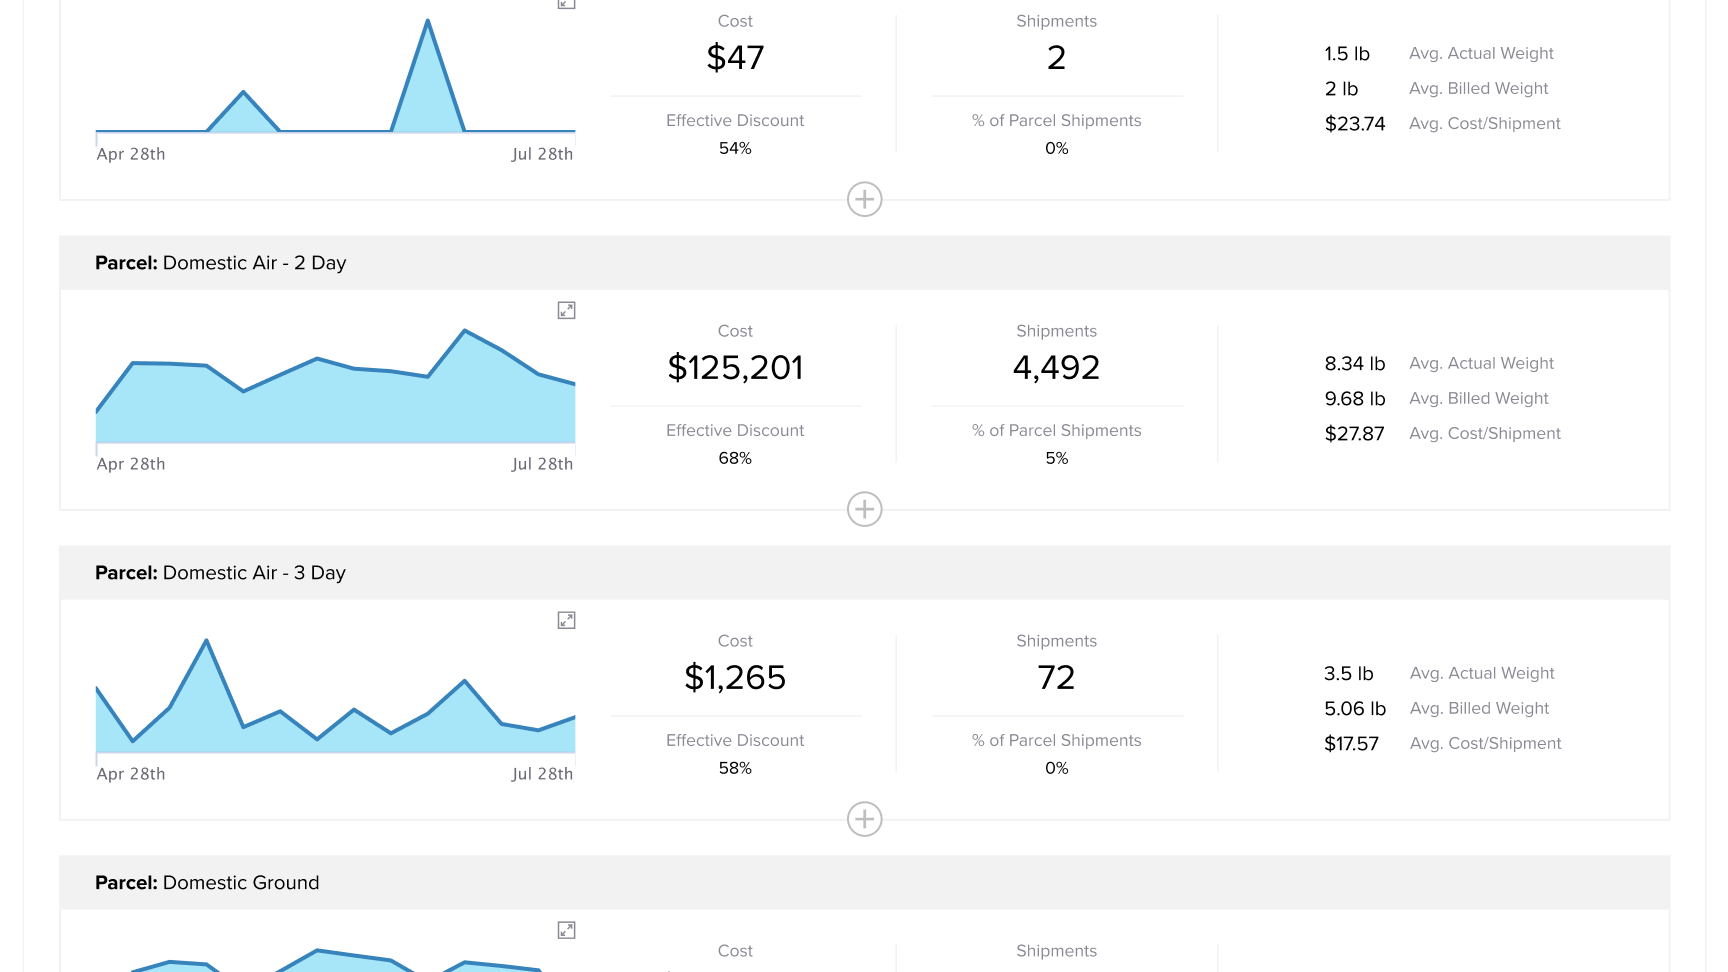Screen dimensions: 1728x972
Task: Select the 4,492 shipments value
Action: point(1057,368)
